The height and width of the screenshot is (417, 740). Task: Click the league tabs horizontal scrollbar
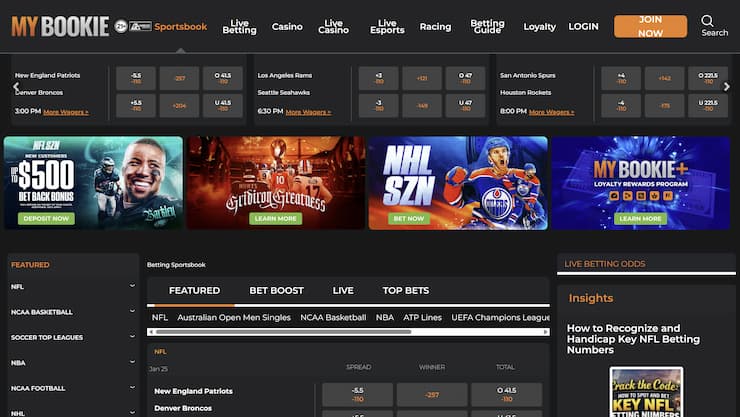point(283,332)
